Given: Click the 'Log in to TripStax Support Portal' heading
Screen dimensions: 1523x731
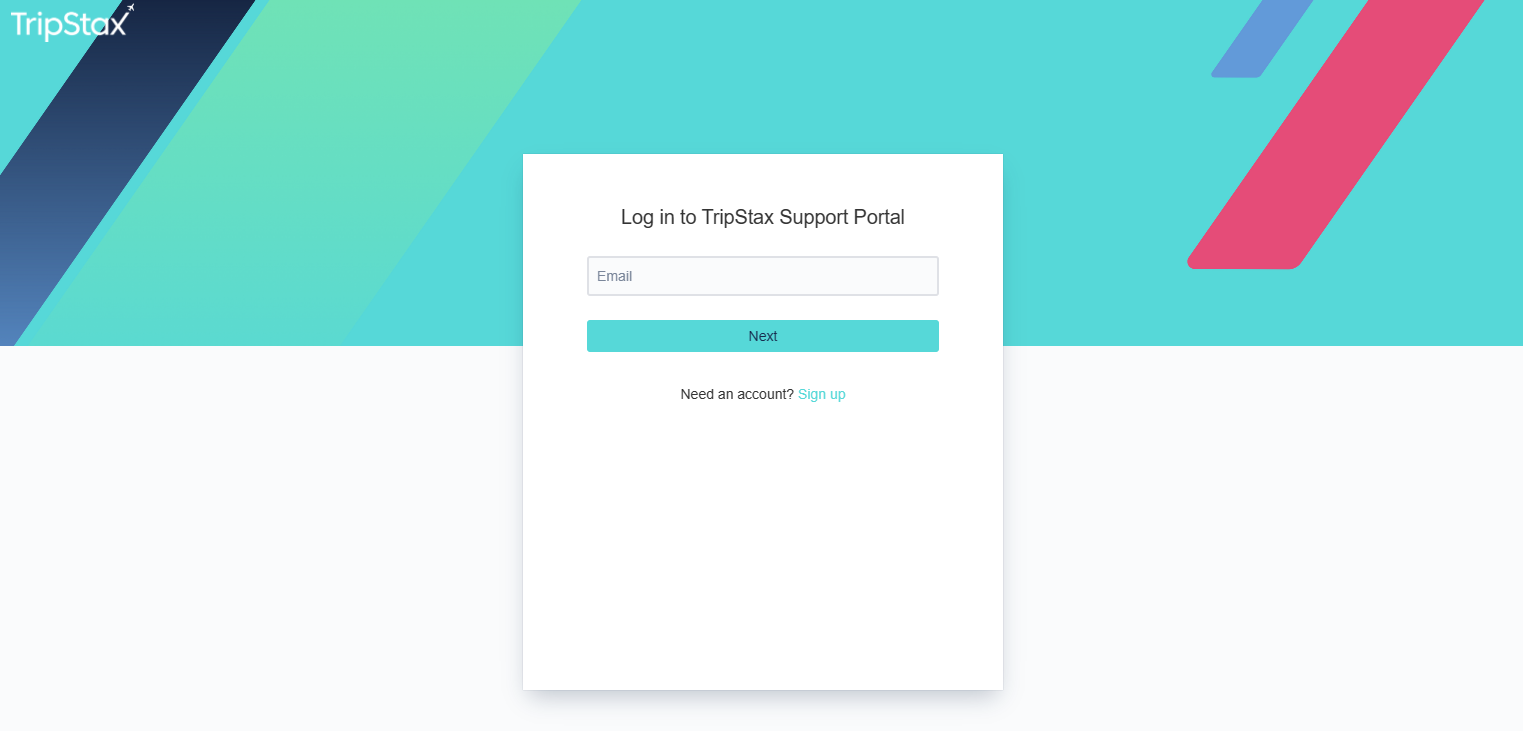Looking at the screenshot, I should coord(762,217).
